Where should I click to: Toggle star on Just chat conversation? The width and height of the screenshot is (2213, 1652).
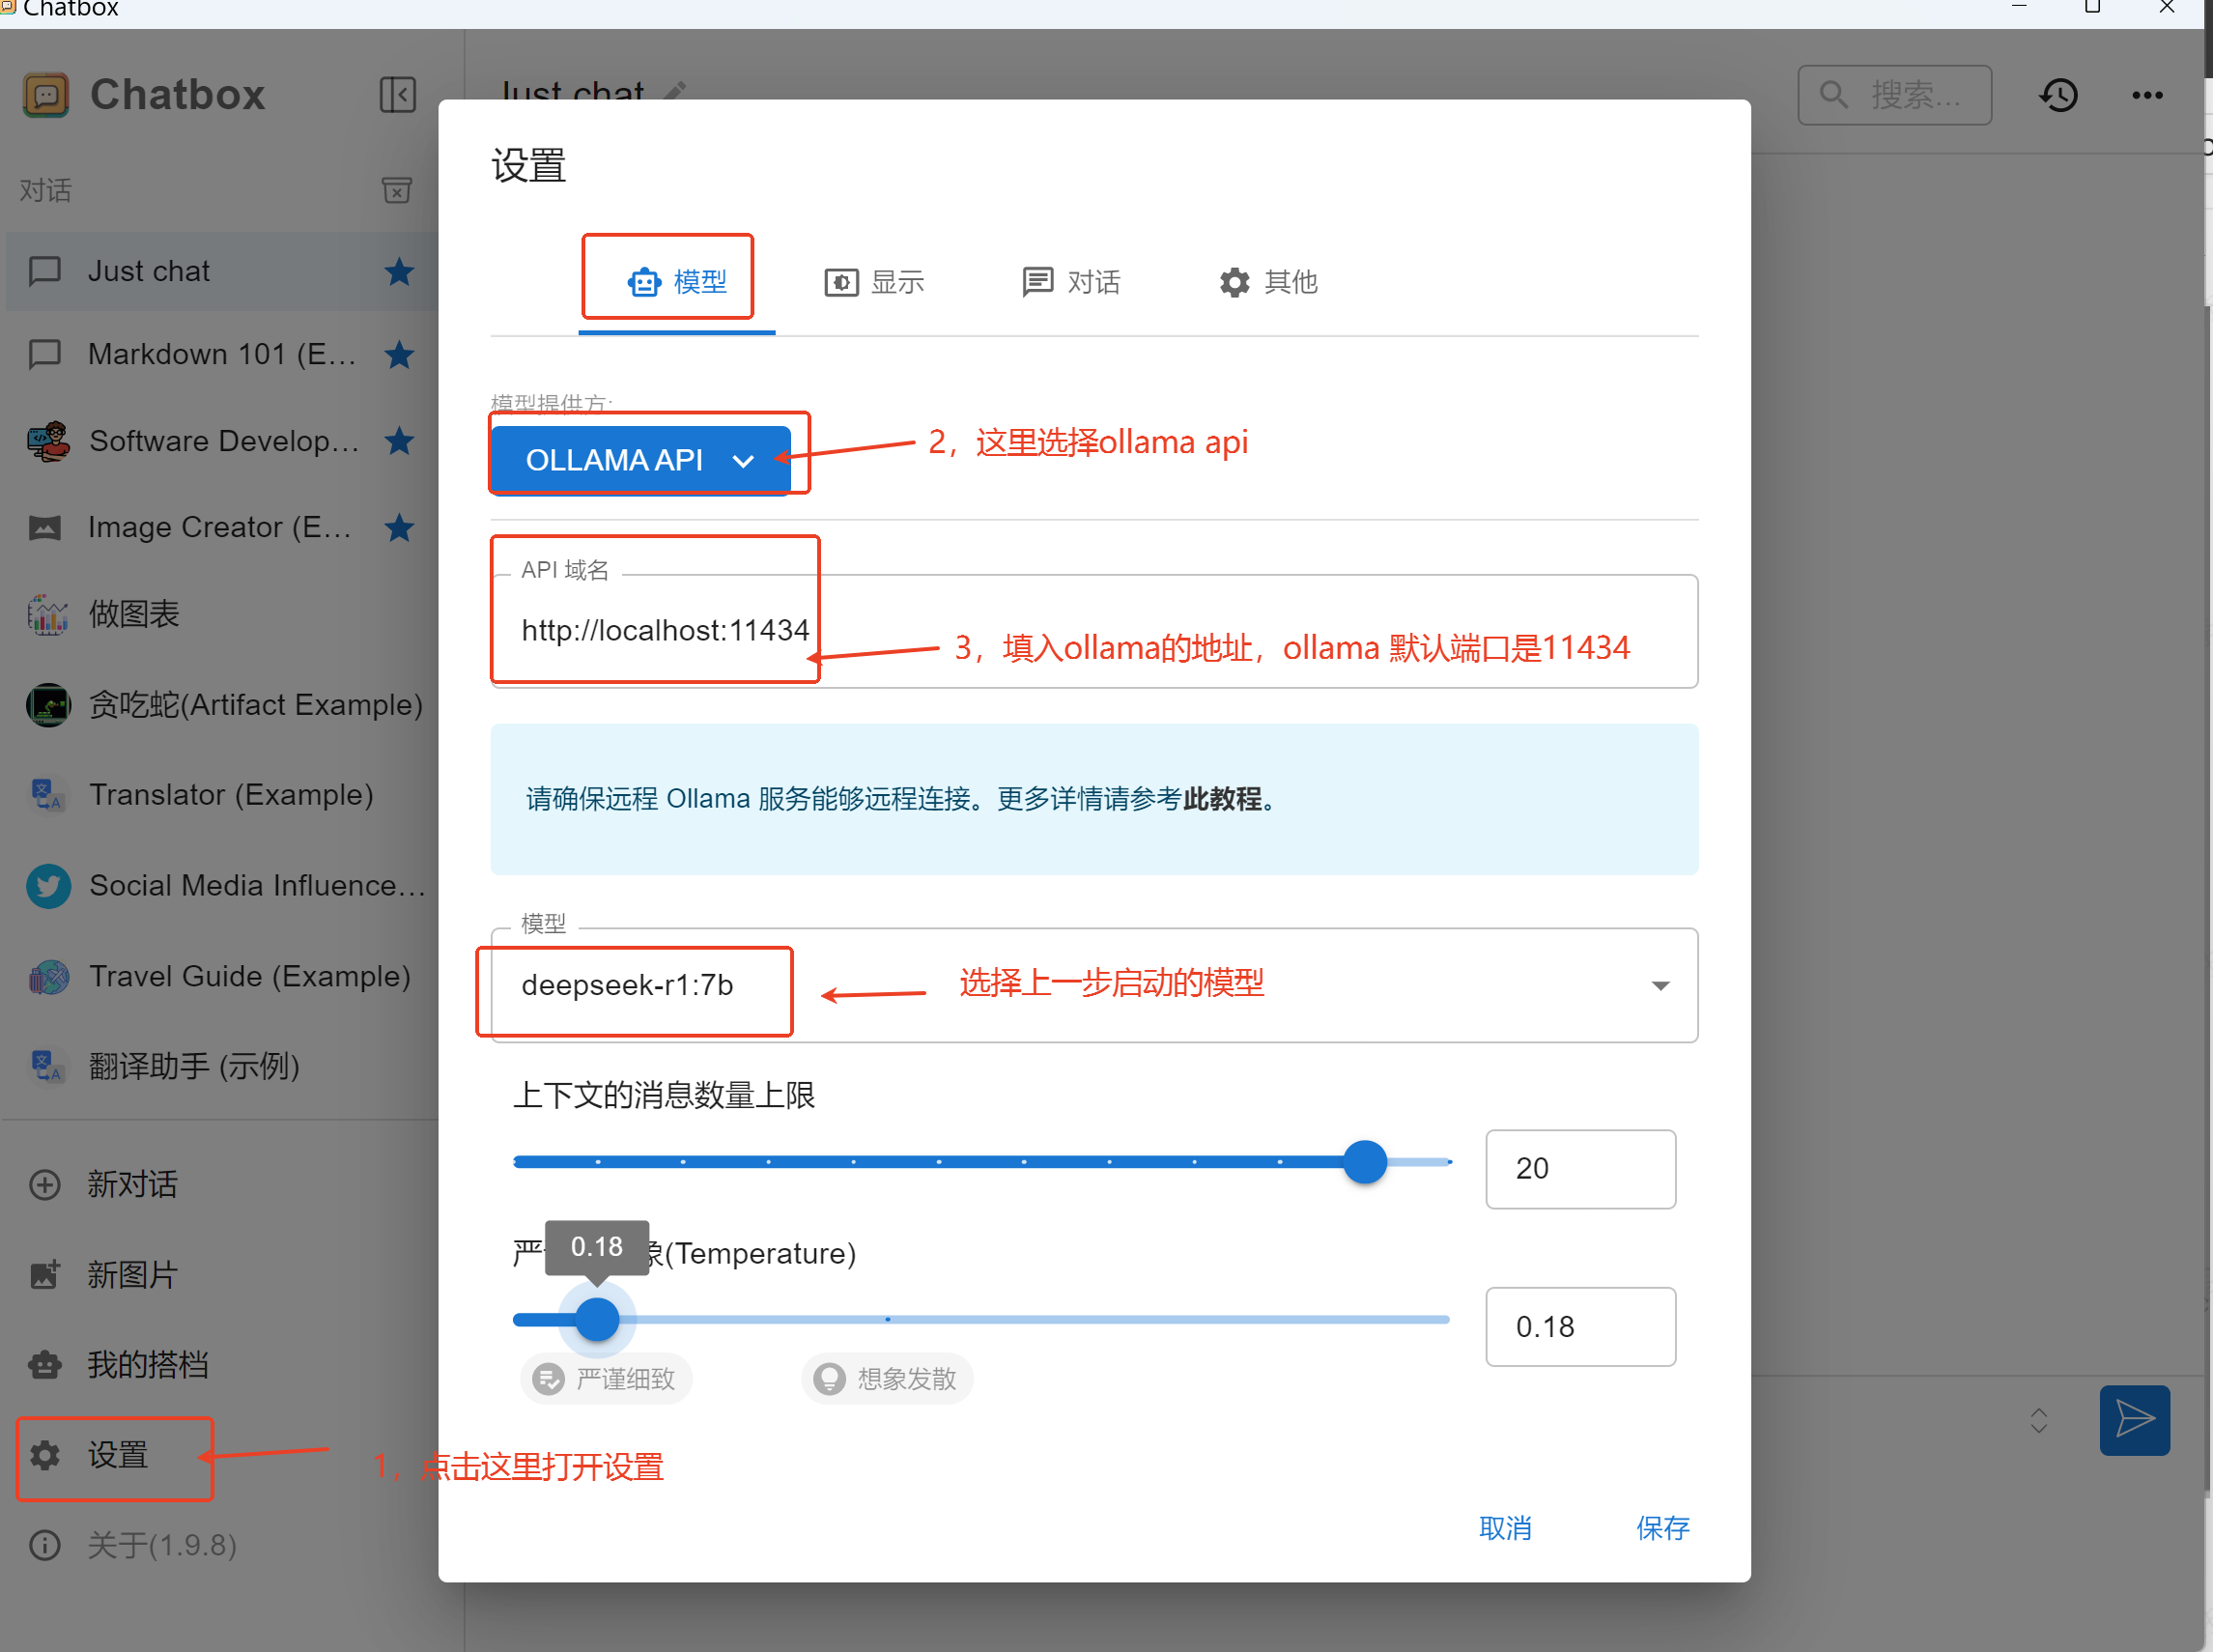(x=399, y=271)
